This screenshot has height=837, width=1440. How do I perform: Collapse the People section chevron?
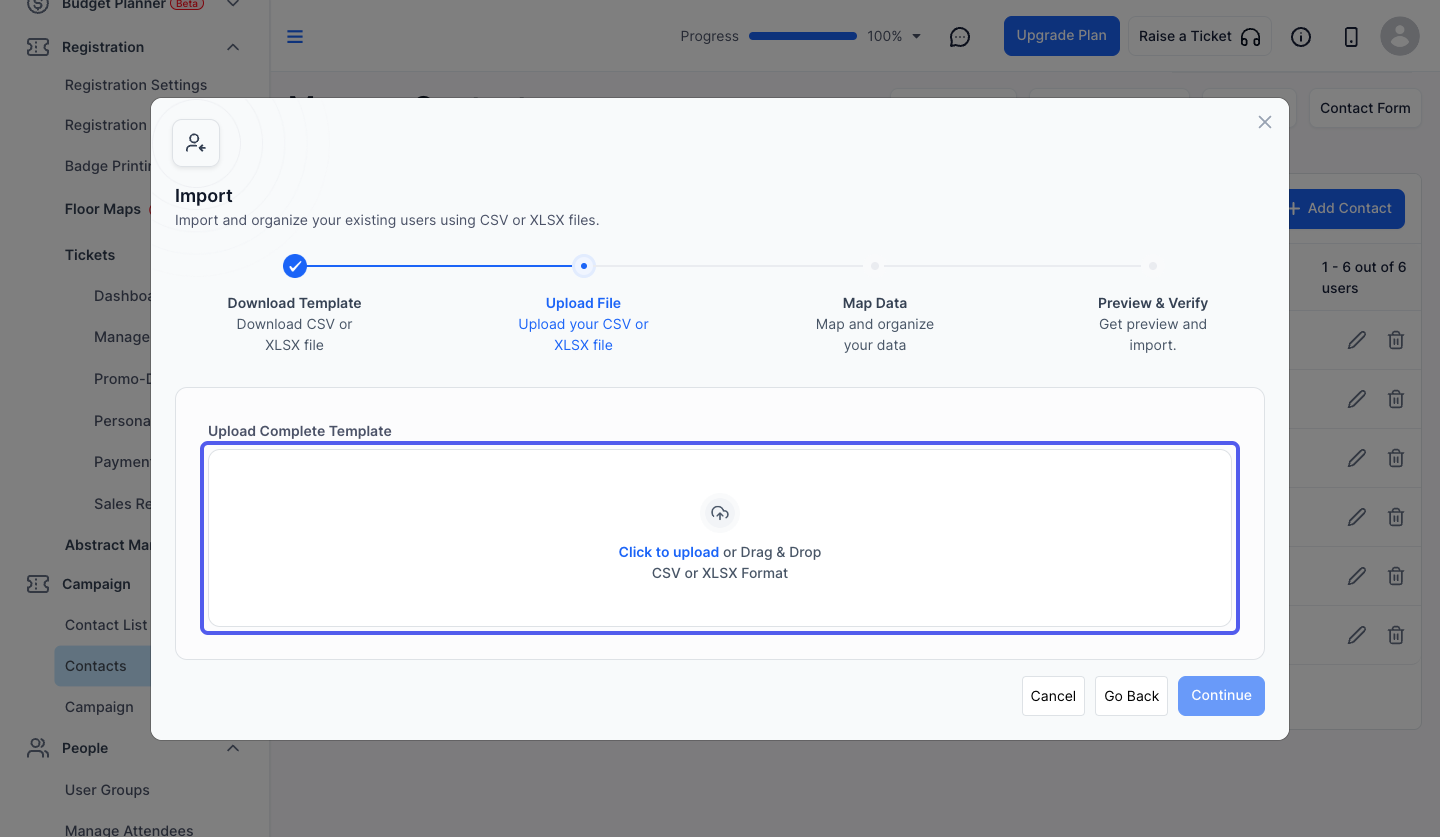coord(233,748)
